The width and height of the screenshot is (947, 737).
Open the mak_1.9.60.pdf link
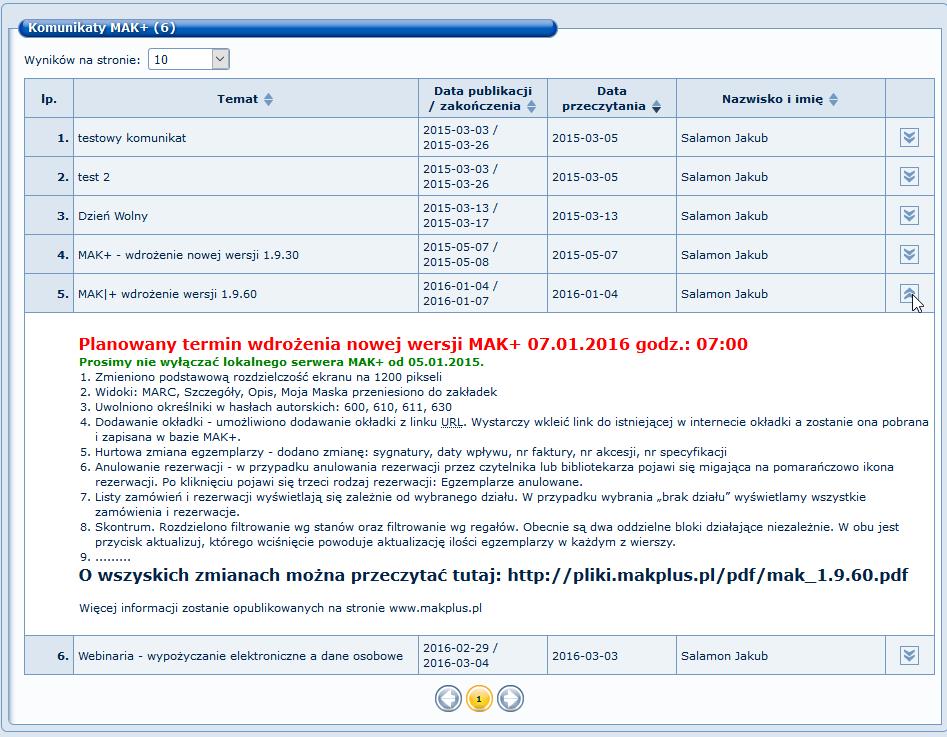click(x=708, y=575)
